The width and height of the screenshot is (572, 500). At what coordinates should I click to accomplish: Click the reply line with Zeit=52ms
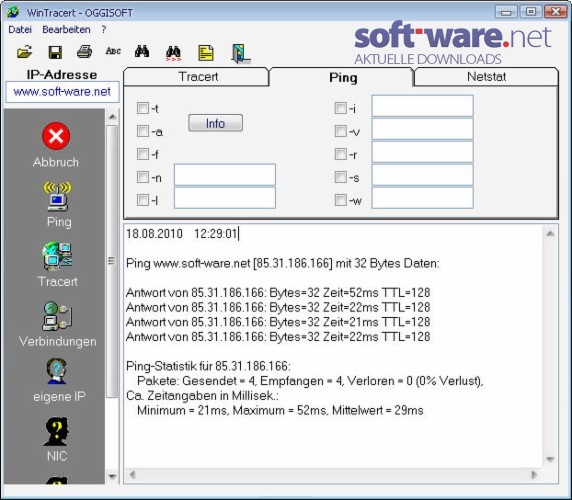point(278,292)
